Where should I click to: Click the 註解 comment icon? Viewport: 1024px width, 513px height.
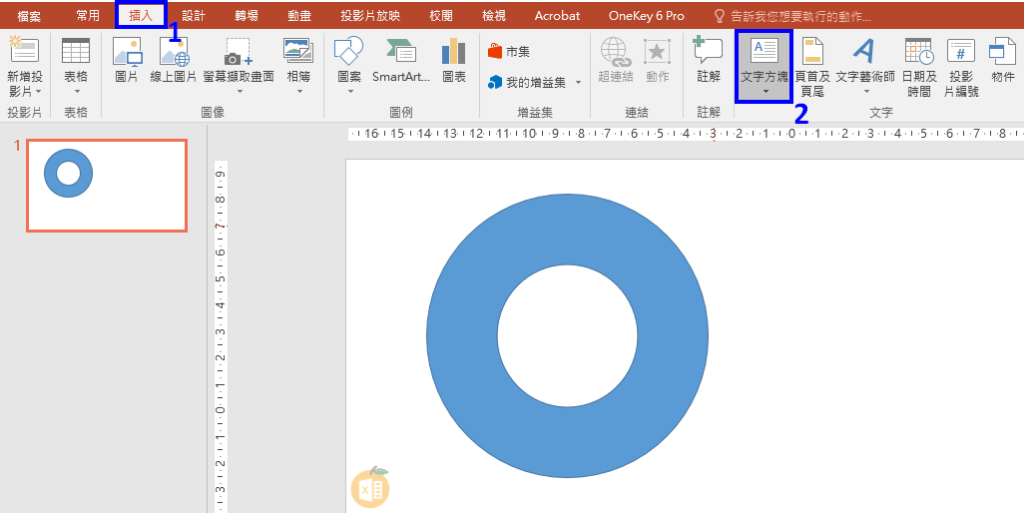coord(708,59)
